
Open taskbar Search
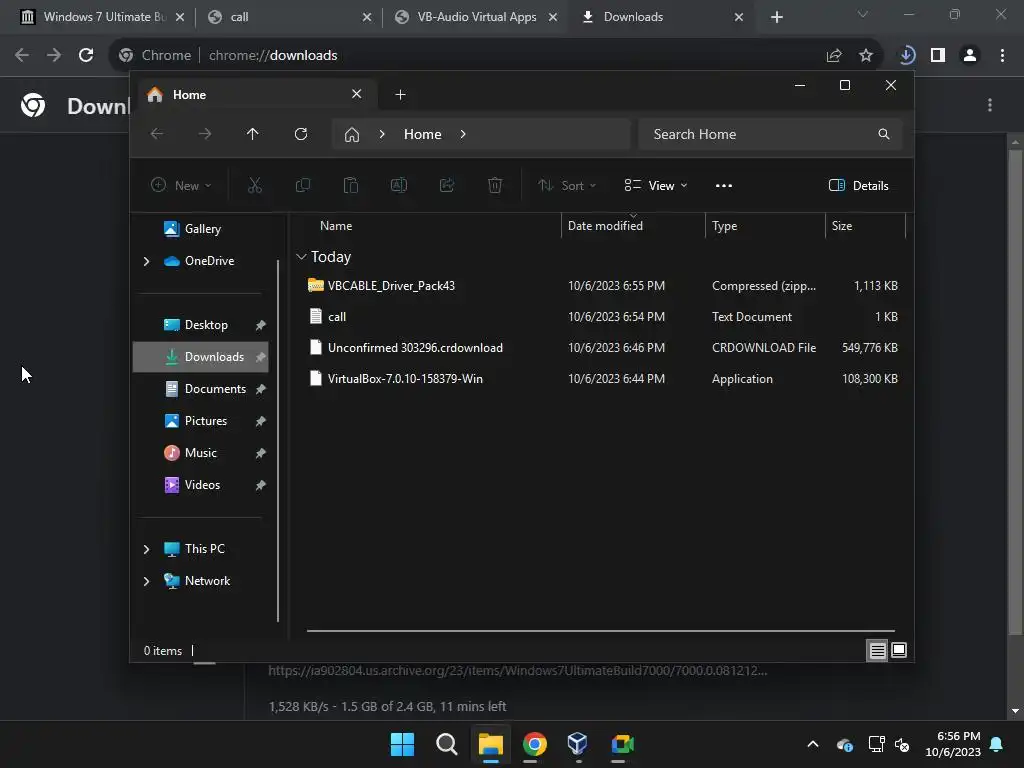447,744
